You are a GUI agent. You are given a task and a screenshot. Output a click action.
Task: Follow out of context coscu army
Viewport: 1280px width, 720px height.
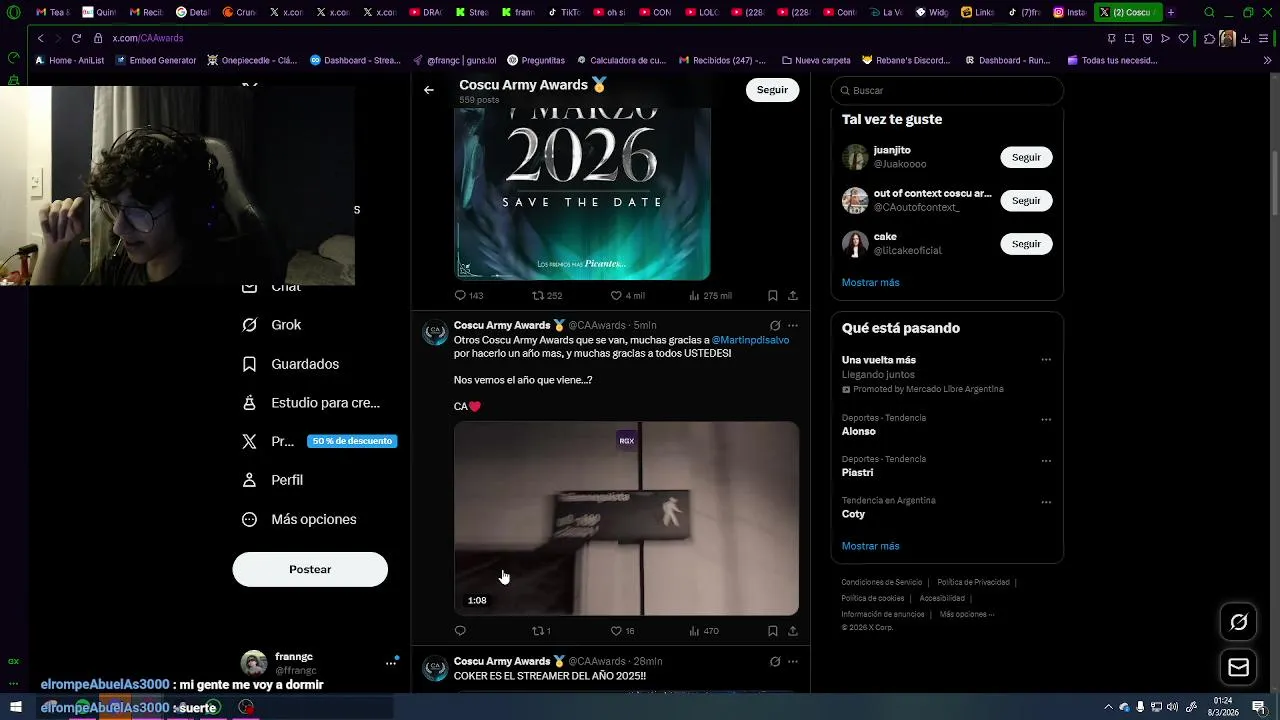coord(1026,200)
